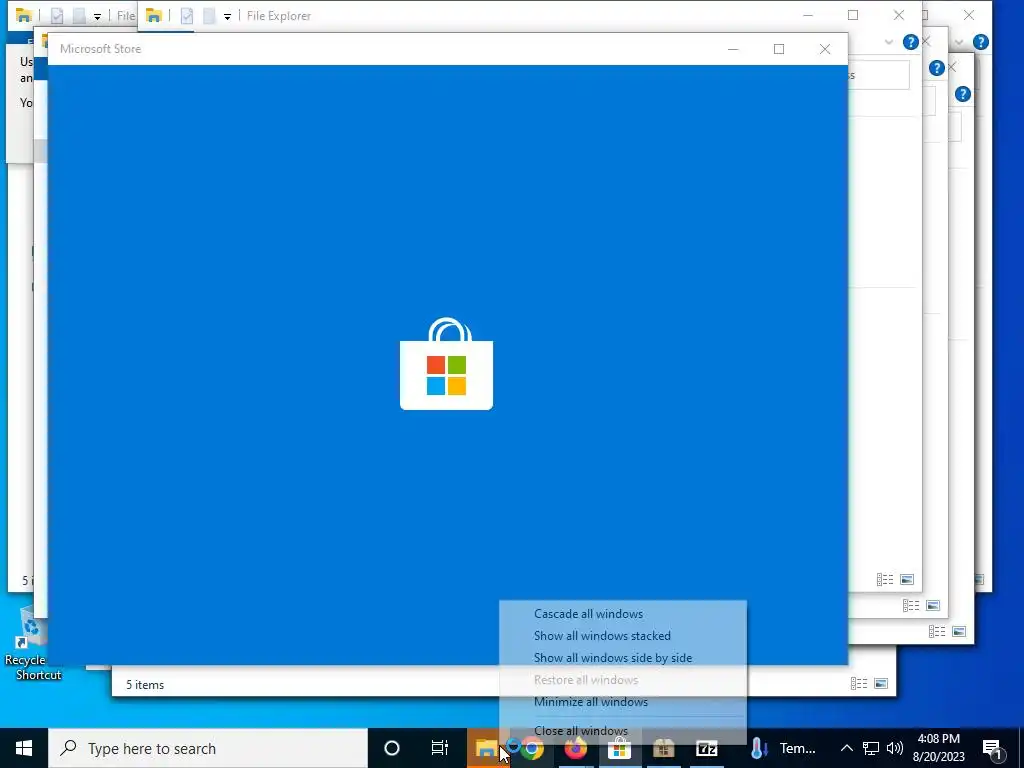The height and width of the screenshot is (768, 1024).
Task: Open the Windows Start menu
Action: pos(24,748)
